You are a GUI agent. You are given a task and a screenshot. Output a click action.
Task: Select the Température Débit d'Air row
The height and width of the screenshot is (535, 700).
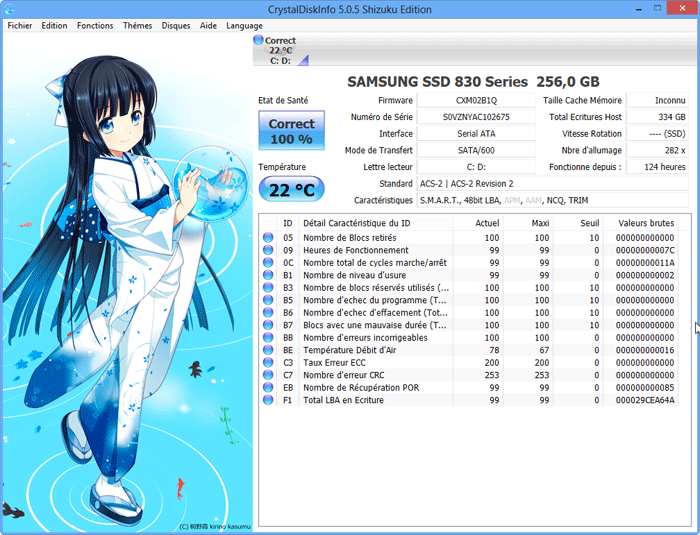(x=469, y=350)
